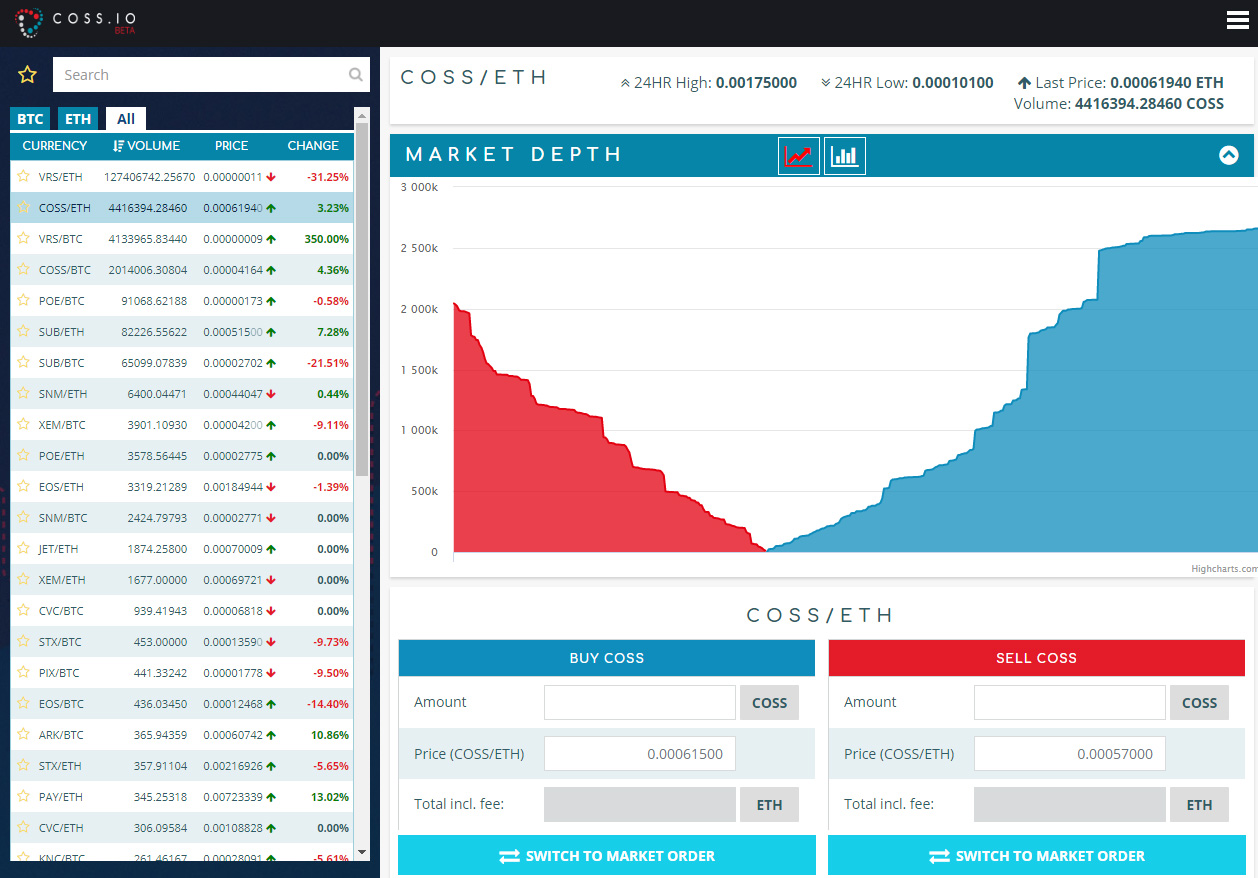Viewport: 1258px width, 878px height.
Task: Click the BUY COSS panel header
Action: coord(607,658)
